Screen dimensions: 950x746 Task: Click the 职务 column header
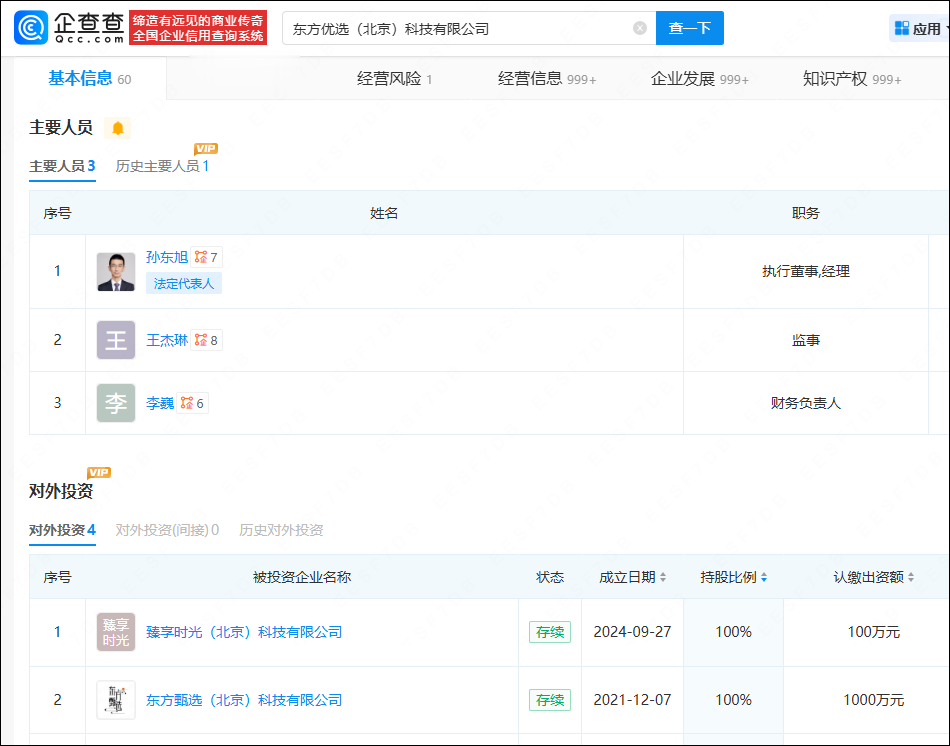[x=805, y=213]
